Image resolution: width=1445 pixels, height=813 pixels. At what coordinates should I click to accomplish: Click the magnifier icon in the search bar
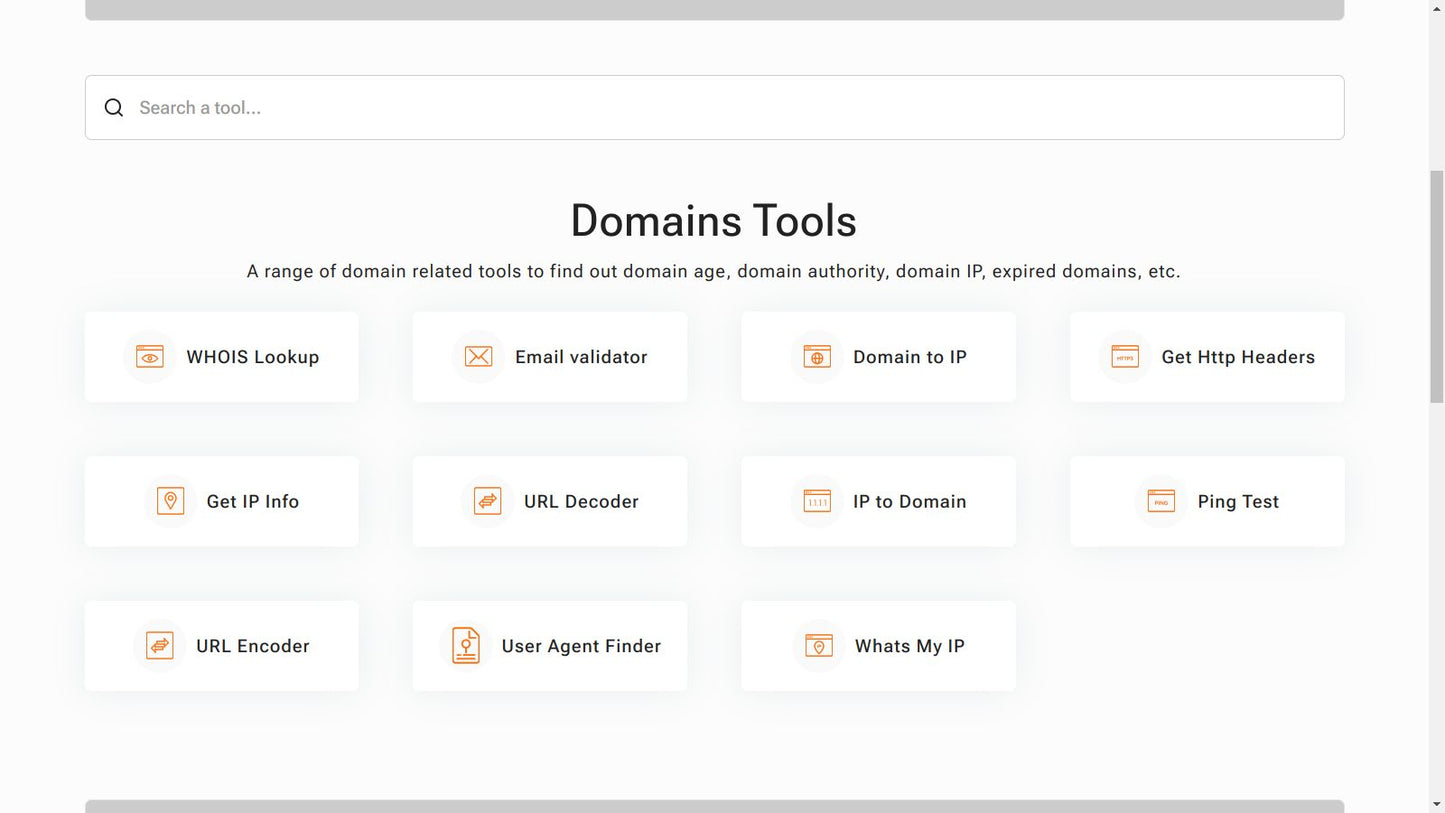tap(114, 108)
